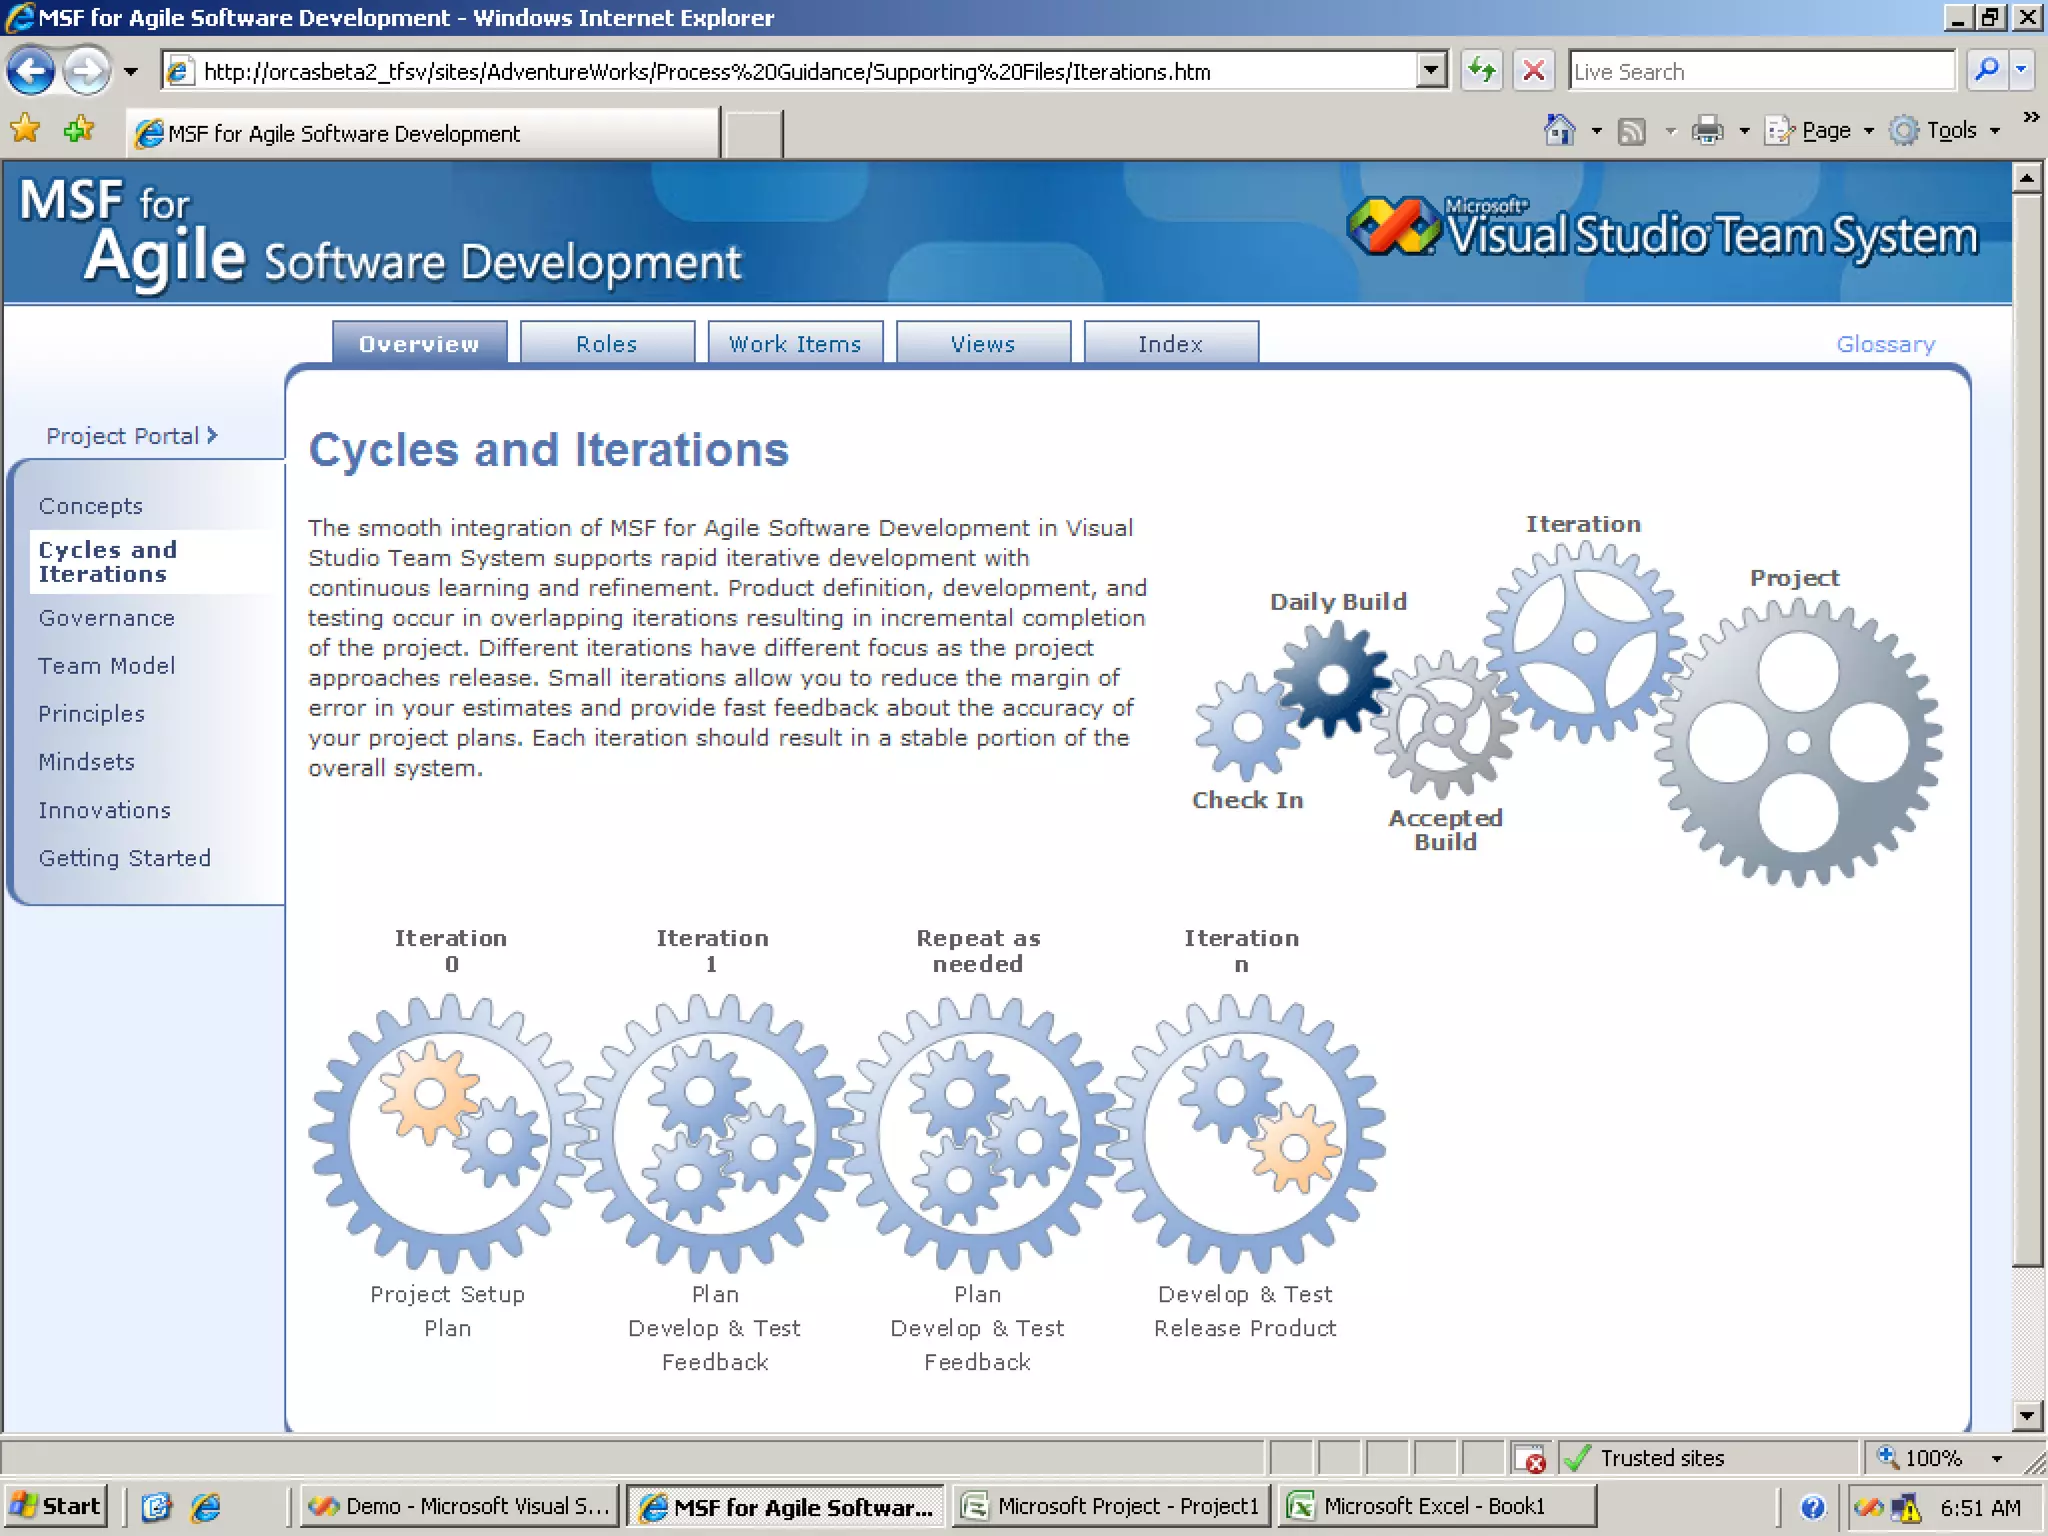The image size is (2048, 1536).
Task: Click the RSS Feeds toolbar icon
Action: [1632, 131]
